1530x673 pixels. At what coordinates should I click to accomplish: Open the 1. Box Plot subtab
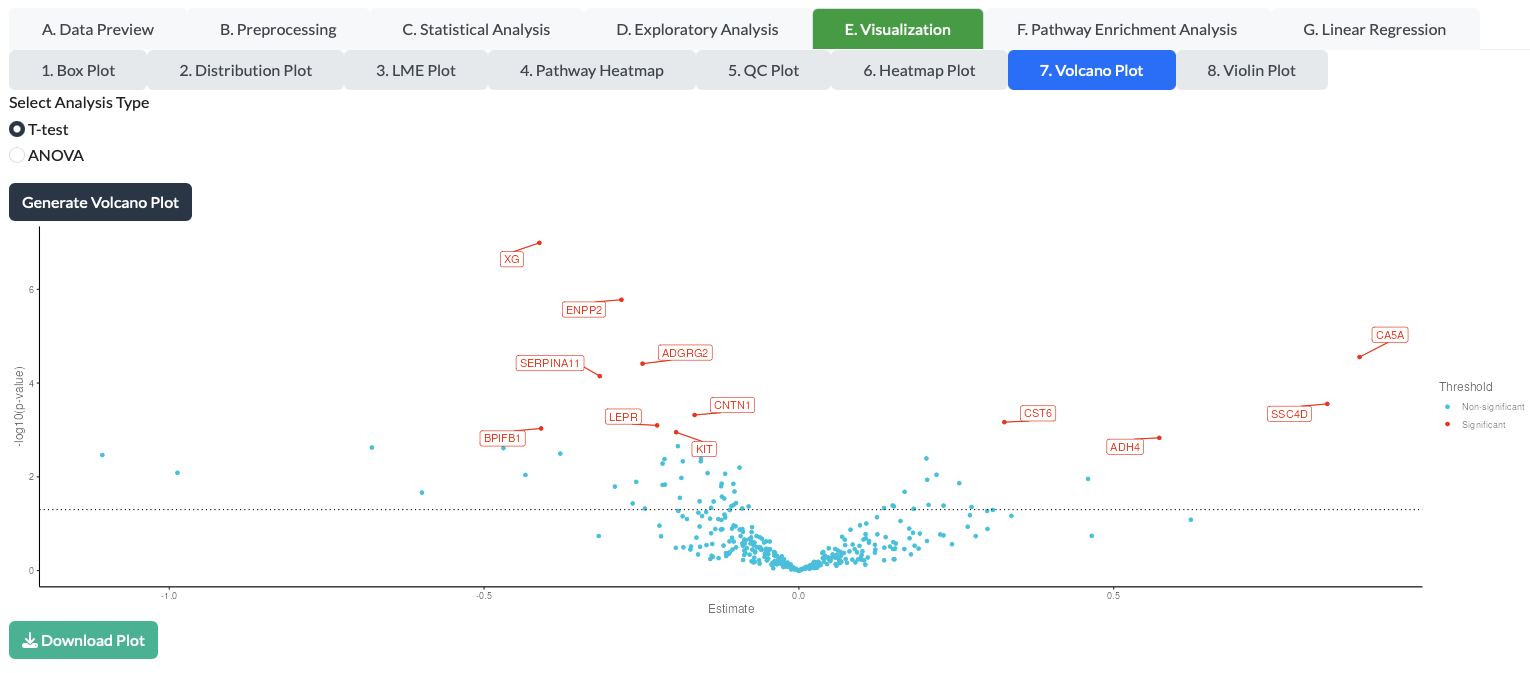click(78, 70)
